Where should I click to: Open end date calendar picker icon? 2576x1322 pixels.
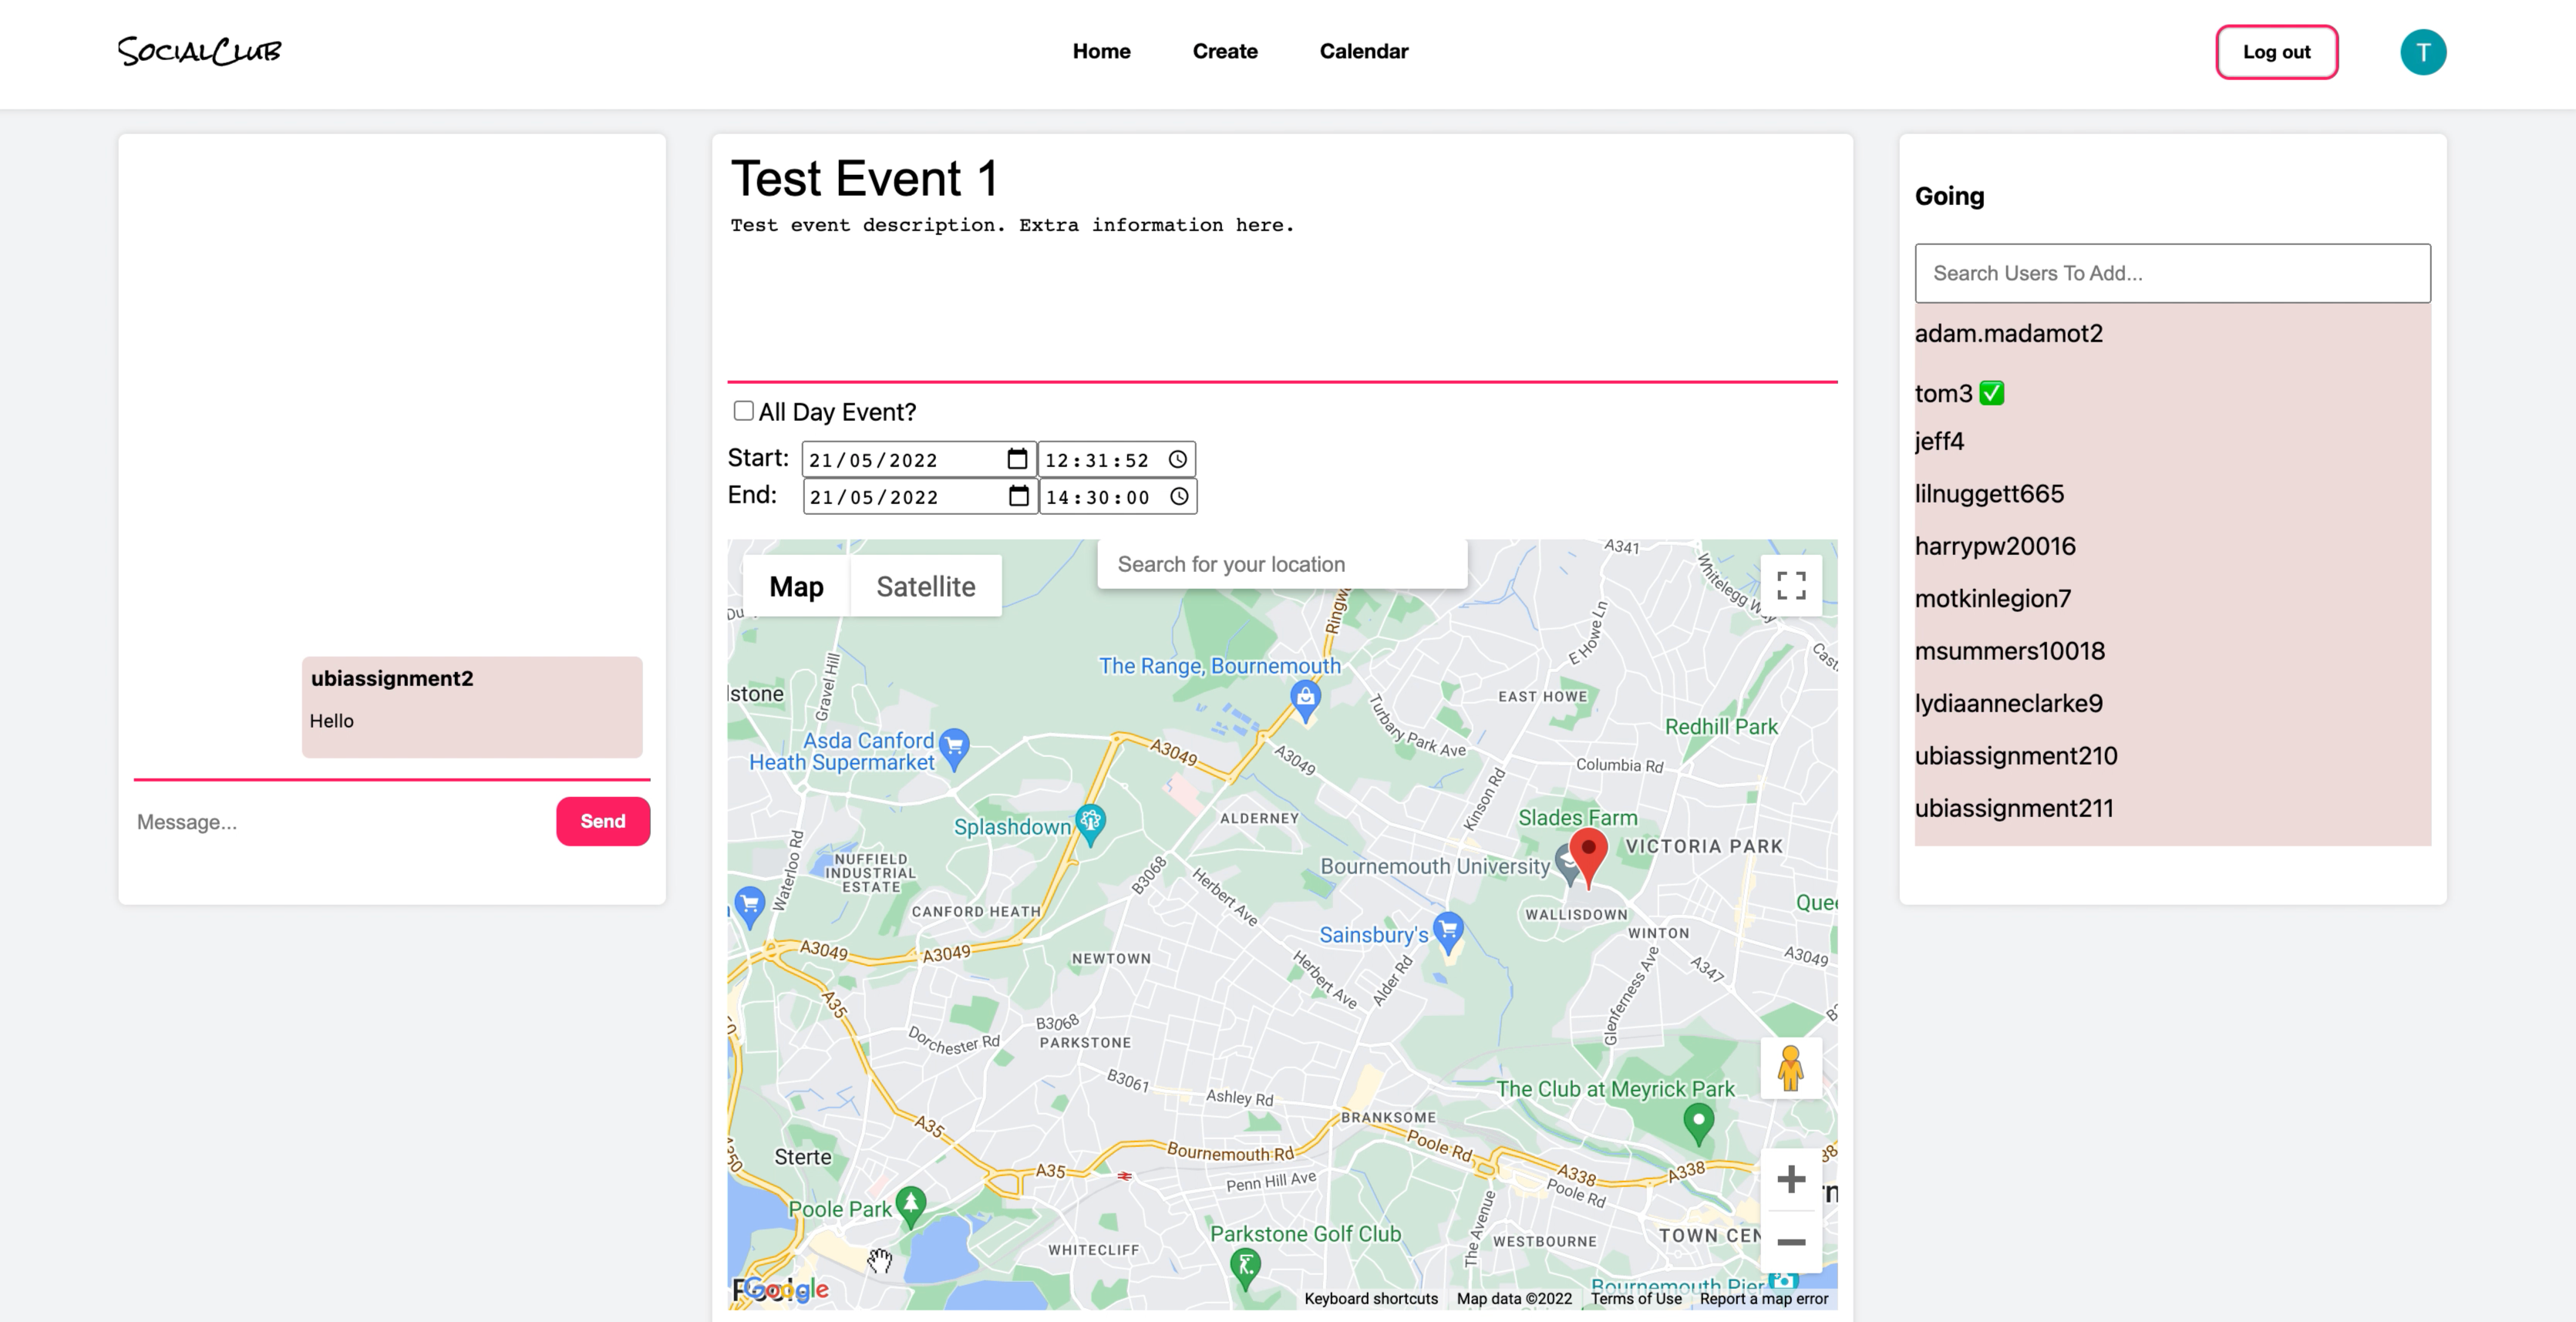[x=1018, y=496]
